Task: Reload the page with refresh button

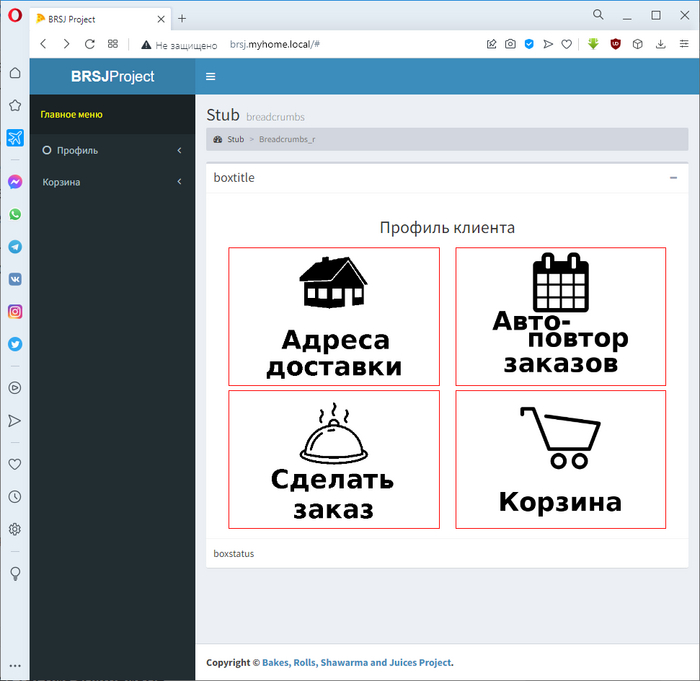Action: tap(90, 44)
